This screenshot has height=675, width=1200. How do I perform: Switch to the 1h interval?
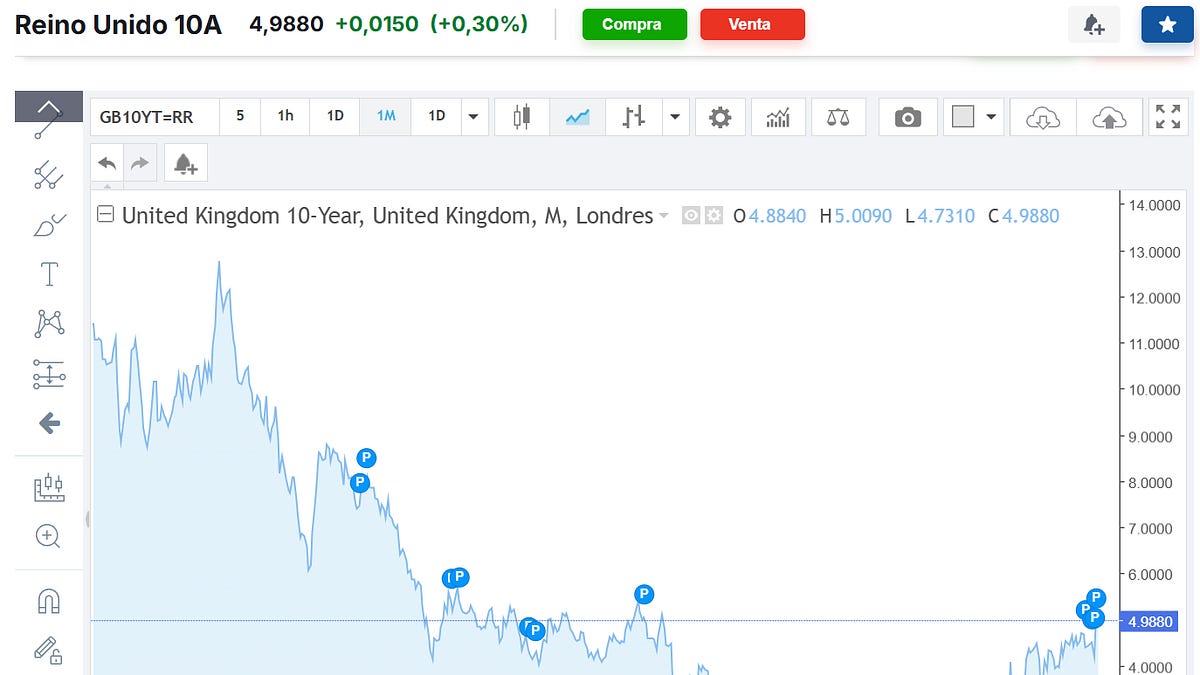pyautogui.click(x=285, y=116)
